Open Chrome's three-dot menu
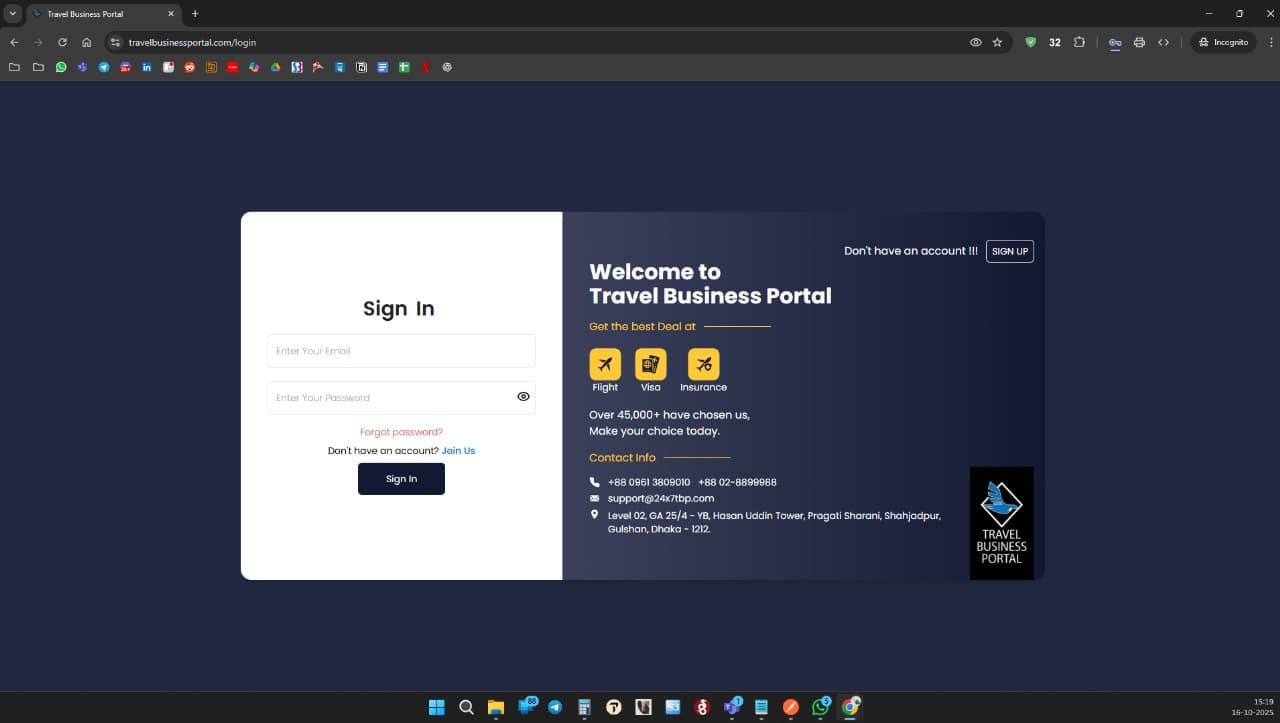This screenshot has height=723, width=1280. (1271, 42)
